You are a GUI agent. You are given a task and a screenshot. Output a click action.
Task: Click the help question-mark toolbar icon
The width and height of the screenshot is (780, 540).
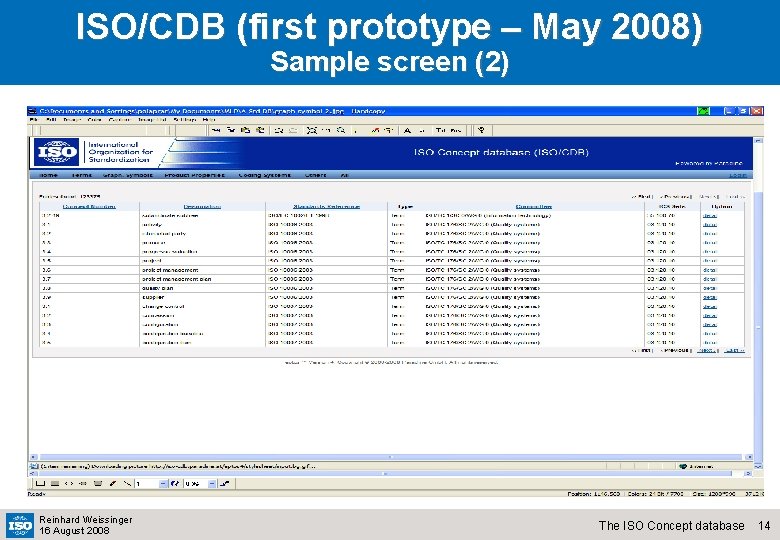tap(481, 130)
